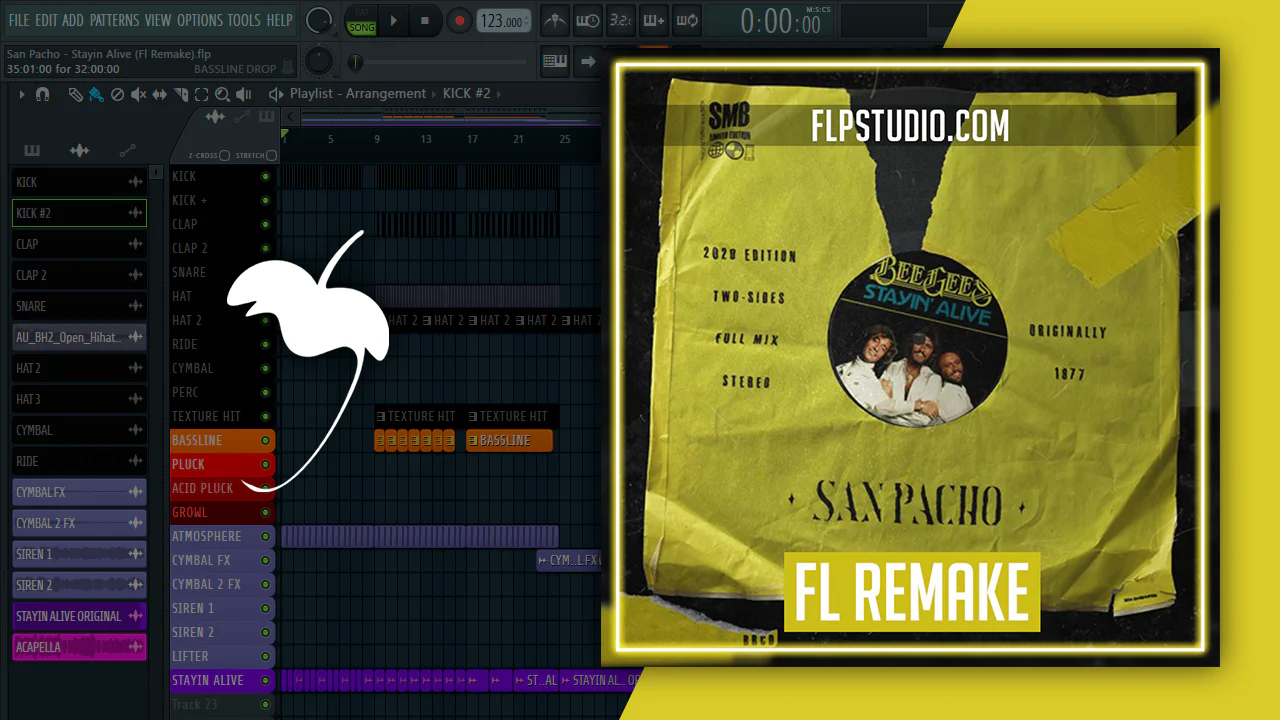1280x720 pixels.
Task: Select the Mute tool in playlist toolbar
Action: tap(139, 94)
